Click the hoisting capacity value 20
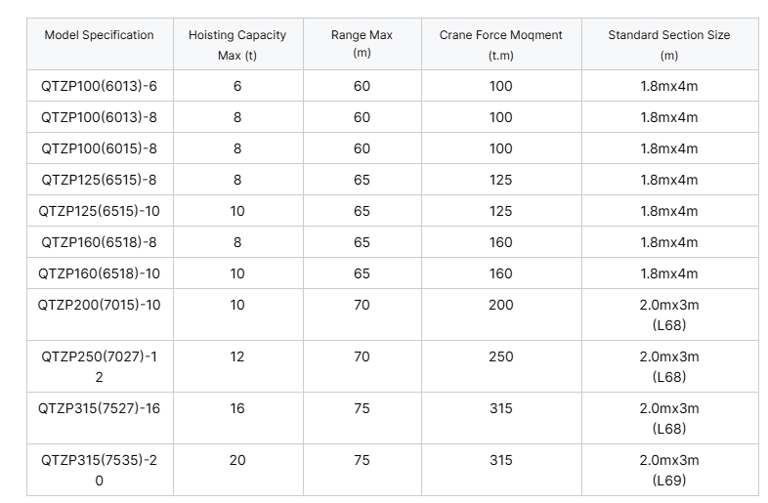The width and height of the screenshot is (768, 503). [x=237, y=460]
